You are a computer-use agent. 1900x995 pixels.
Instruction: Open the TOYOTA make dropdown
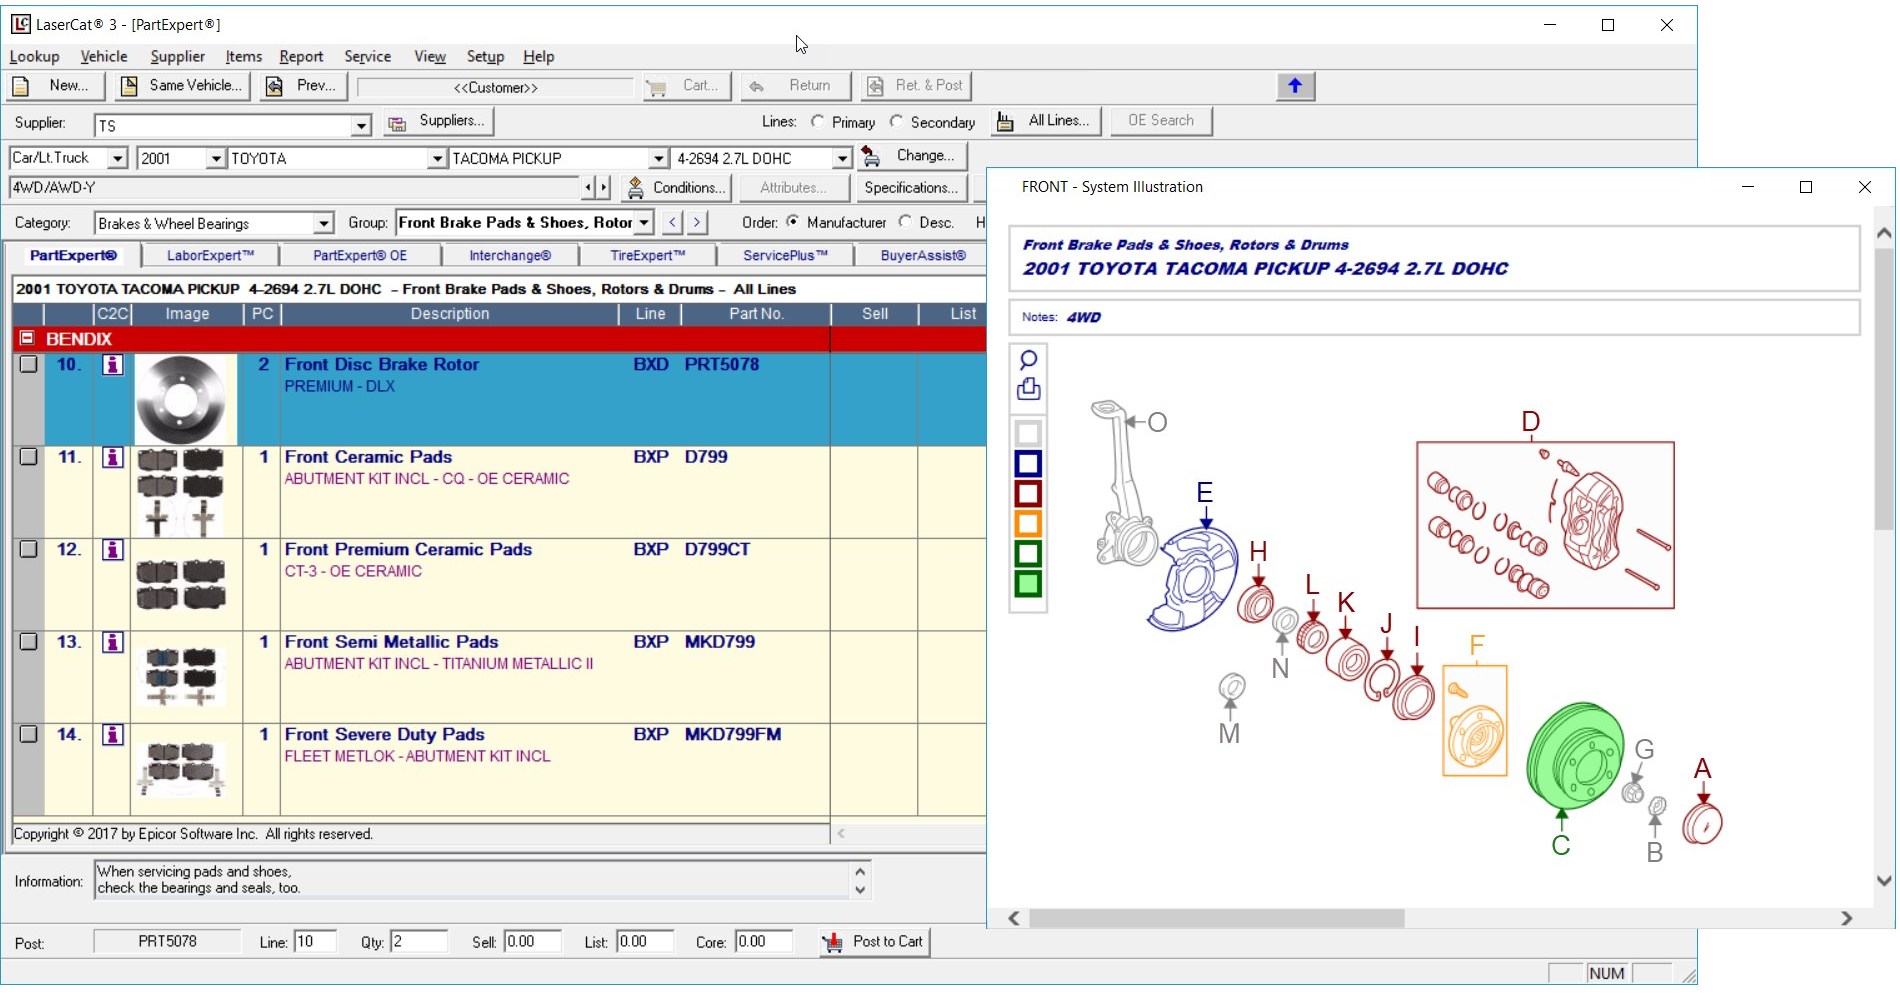tap(436, 158)
